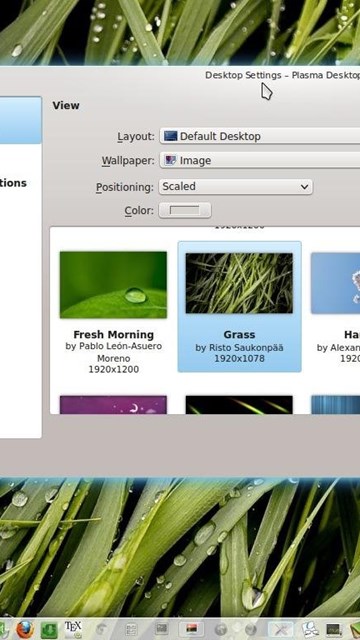Choose the blue striped wallpaper thumbnail

[x=336, y=404]
